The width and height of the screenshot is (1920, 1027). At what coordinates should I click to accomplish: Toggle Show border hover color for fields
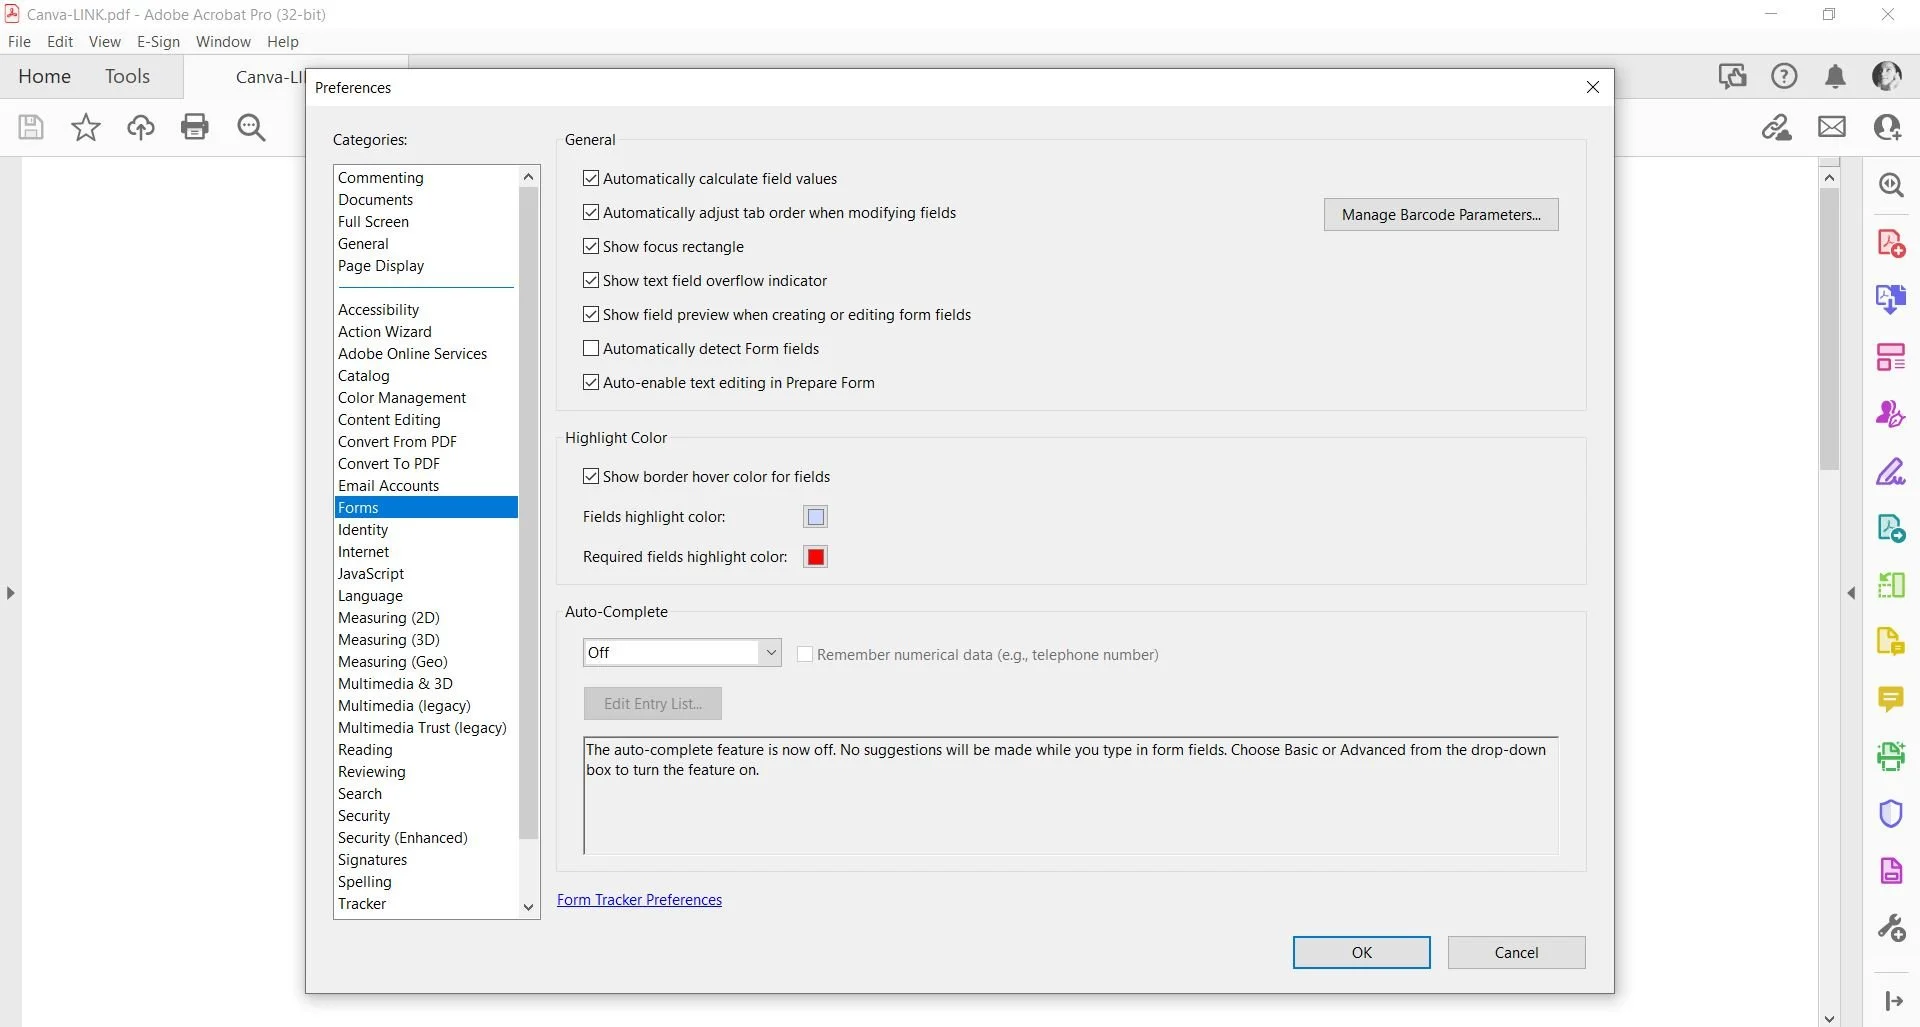click(x=591, y=476)
